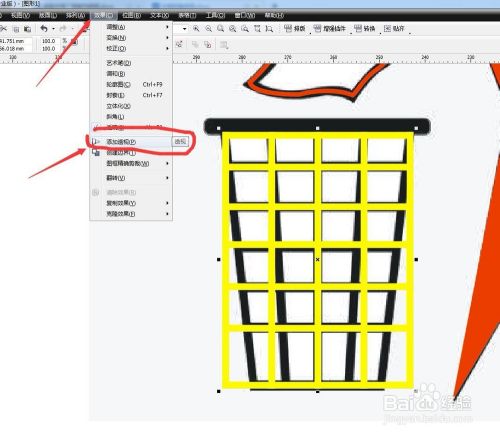Choose 轮廓图(C) Ctrl+F9 entry
The width and height of the screenshot is (500, 436).
pyautogui.click(x=131, y=85)
